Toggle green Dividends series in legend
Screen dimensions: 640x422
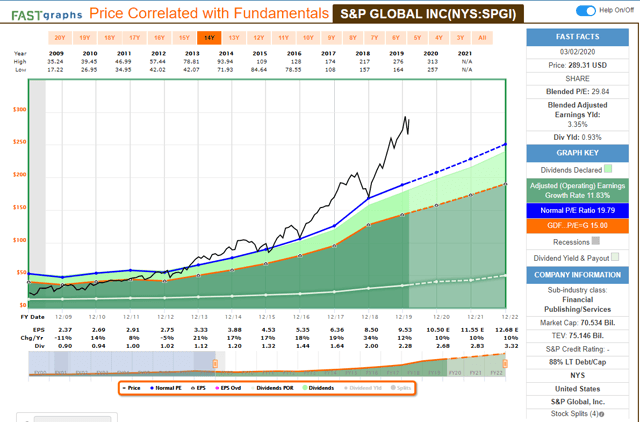coord(318,388)
